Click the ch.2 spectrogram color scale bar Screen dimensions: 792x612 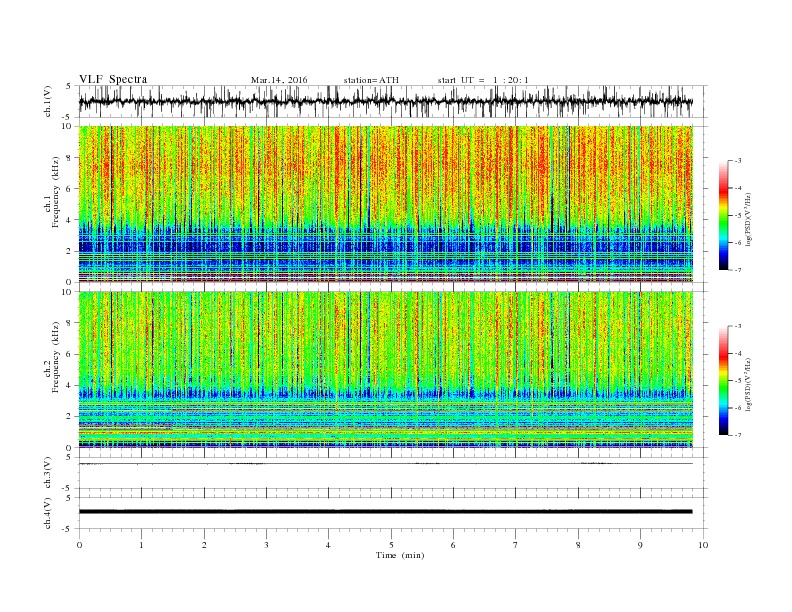tap(723, 380)
